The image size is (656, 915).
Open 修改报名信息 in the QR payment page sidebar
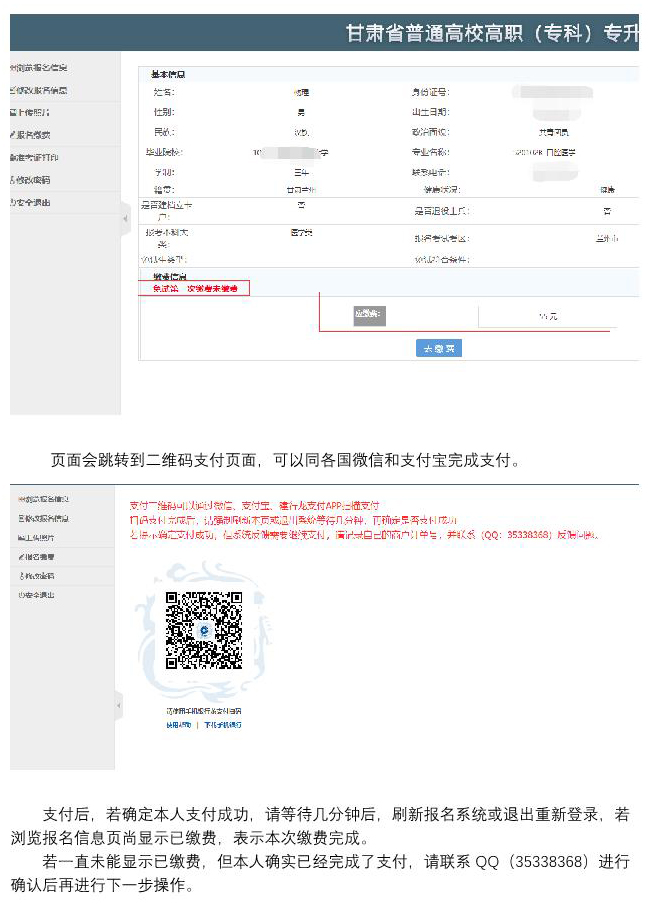[x=44, y=519]
